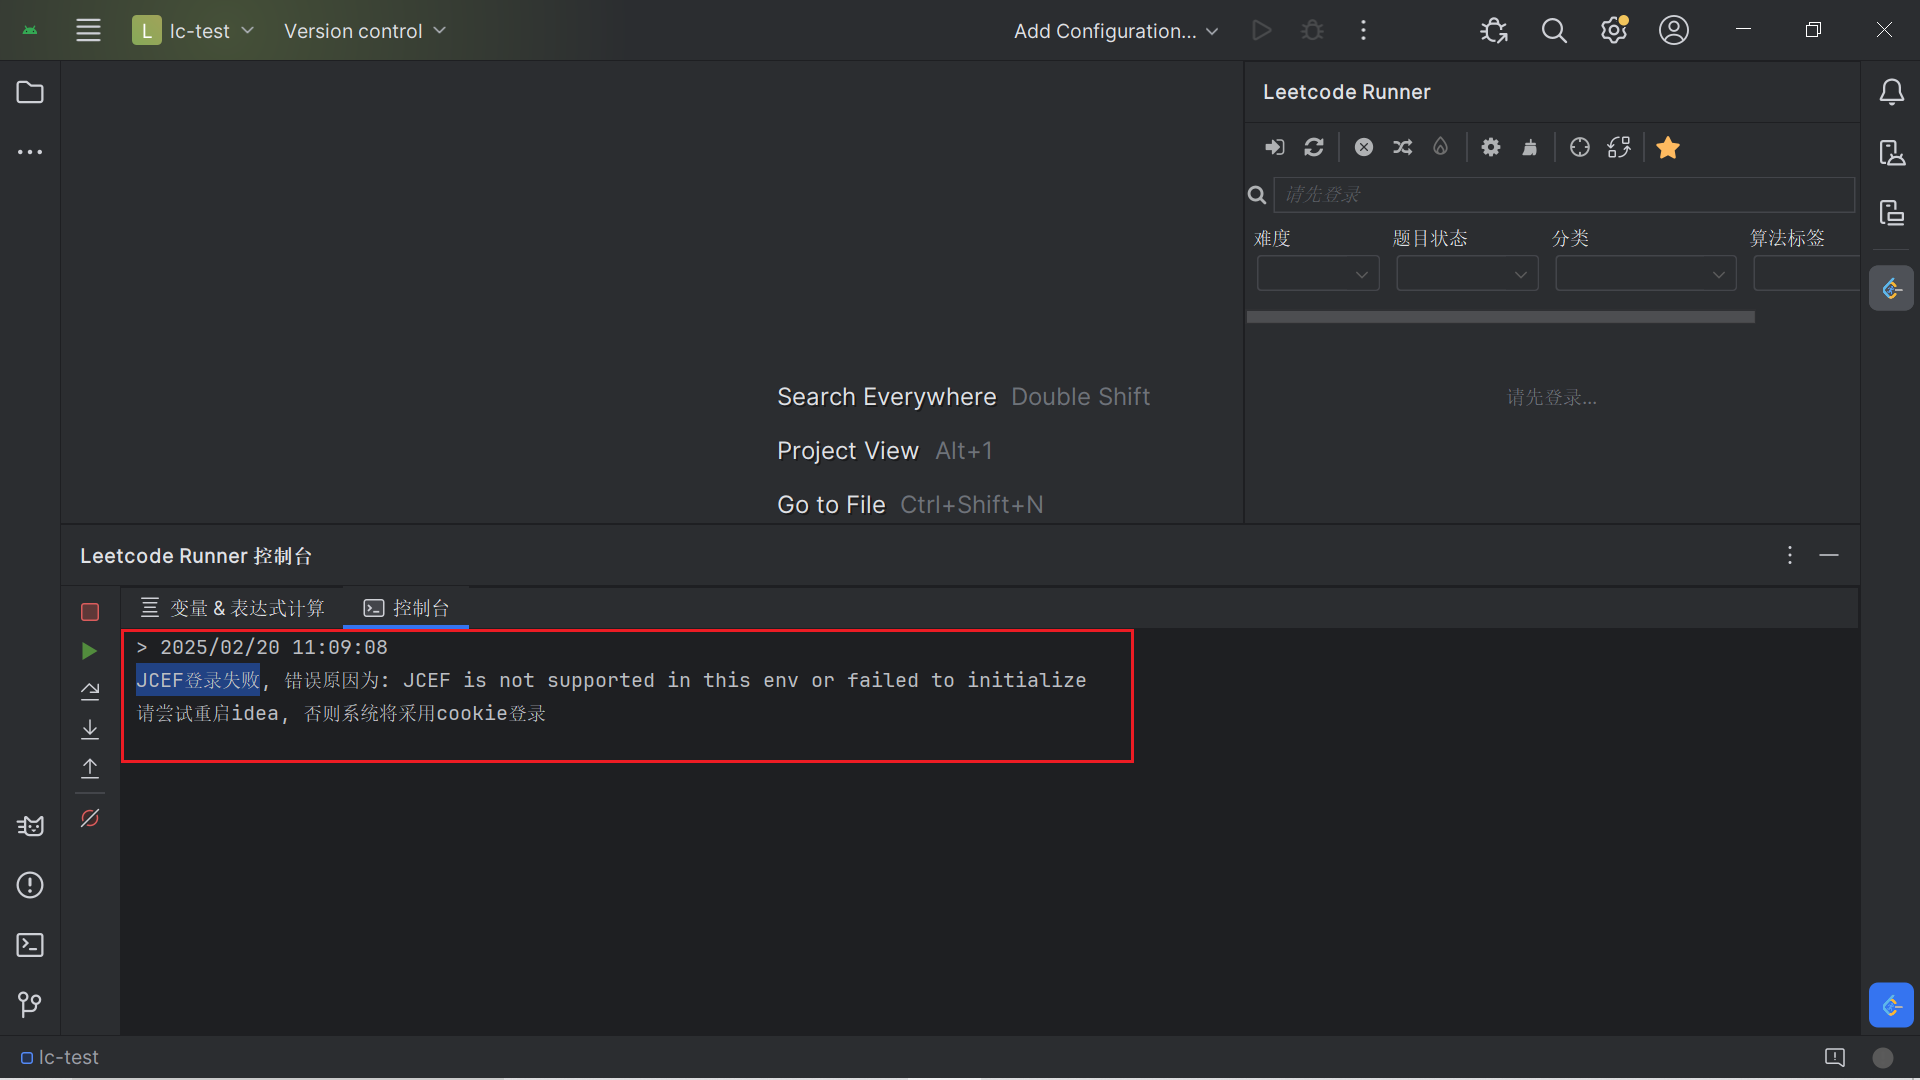Click the user account avatar icon

(x=1674, y=30)
